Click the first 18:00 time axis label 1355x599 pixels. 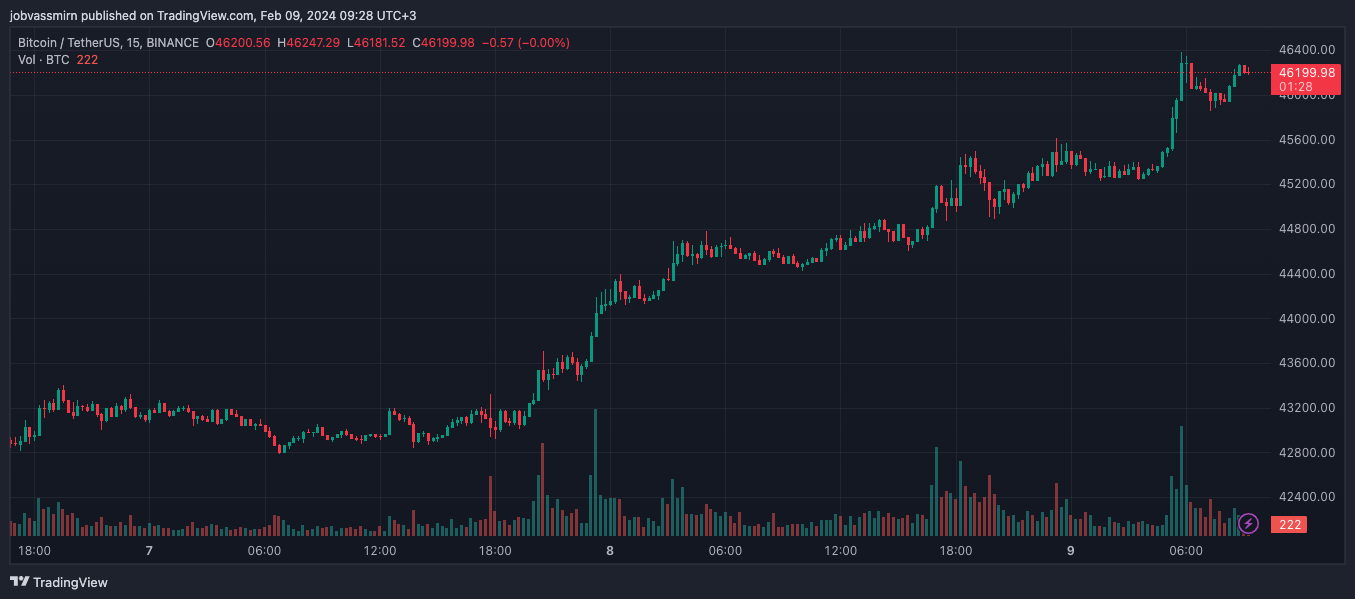pos(35,551)
